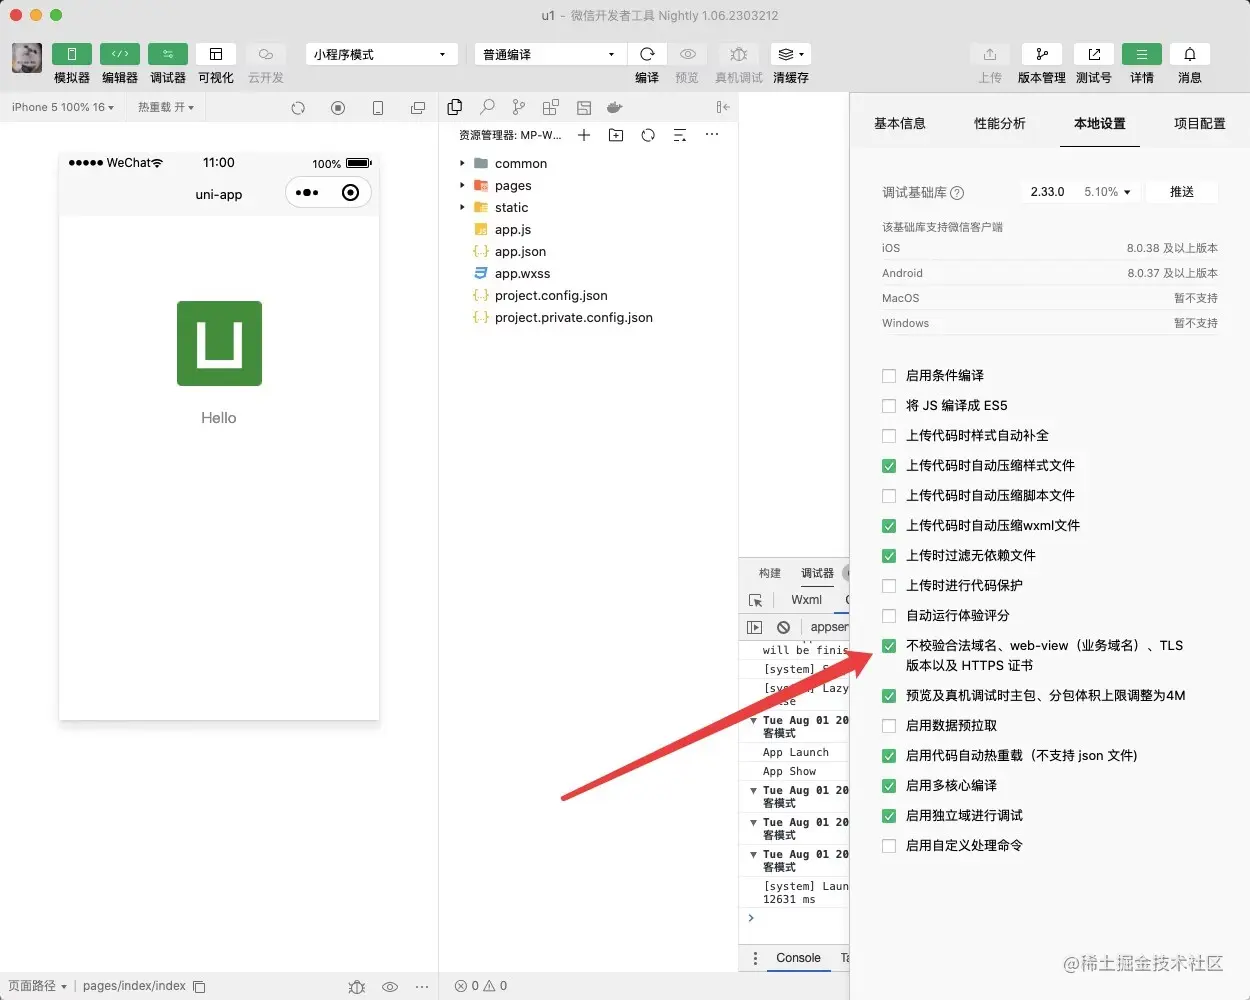Enable 将 JS 编译成 ES5
Viewport: 1250px width, 1000px height.
coord(889,406)
